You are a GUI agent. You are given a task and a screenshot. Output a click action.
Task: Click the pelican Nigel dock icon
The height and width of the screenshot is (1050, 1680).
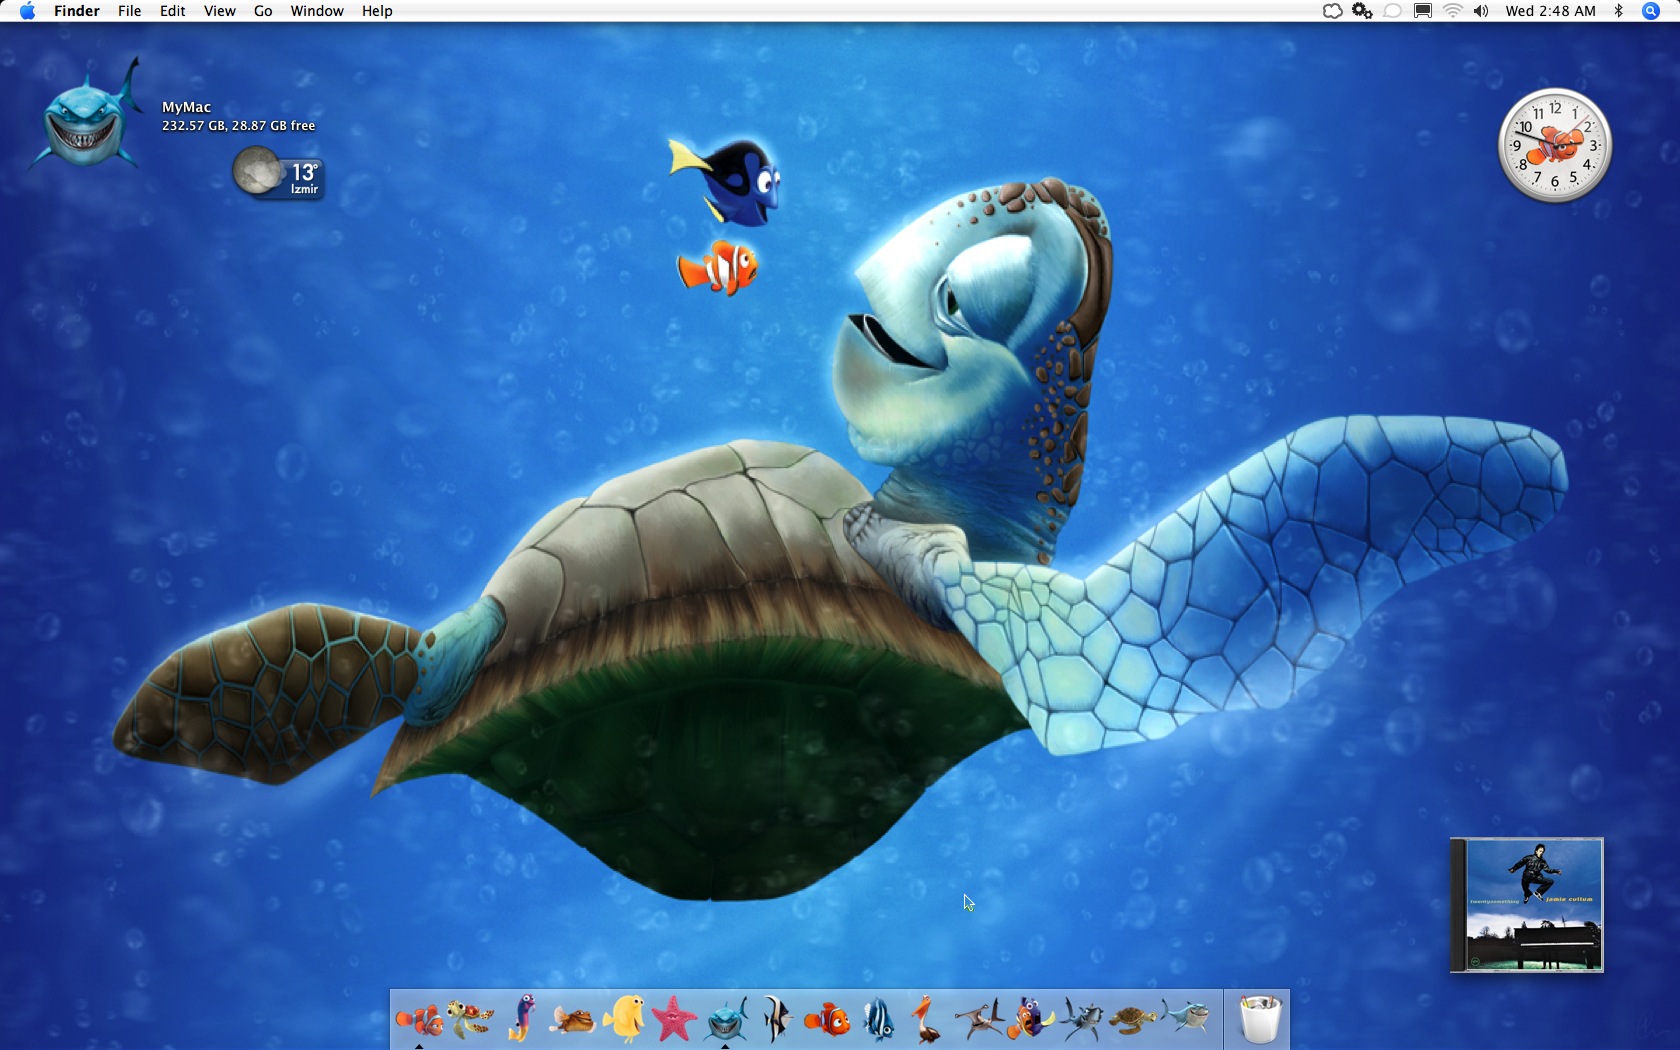coord(923,1022)
